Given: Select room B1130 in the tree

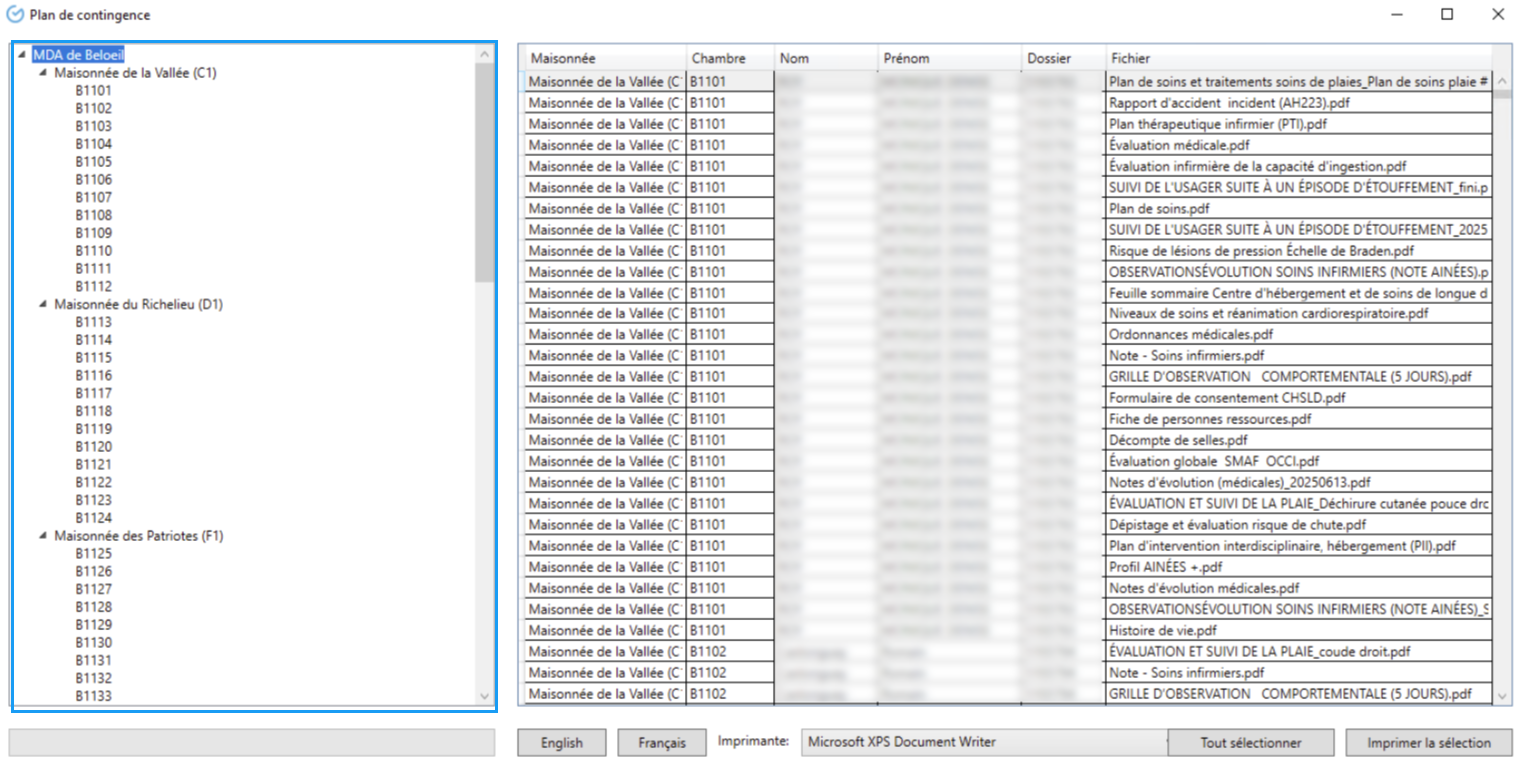Looking at the screenshot, I should click(93, 643).
